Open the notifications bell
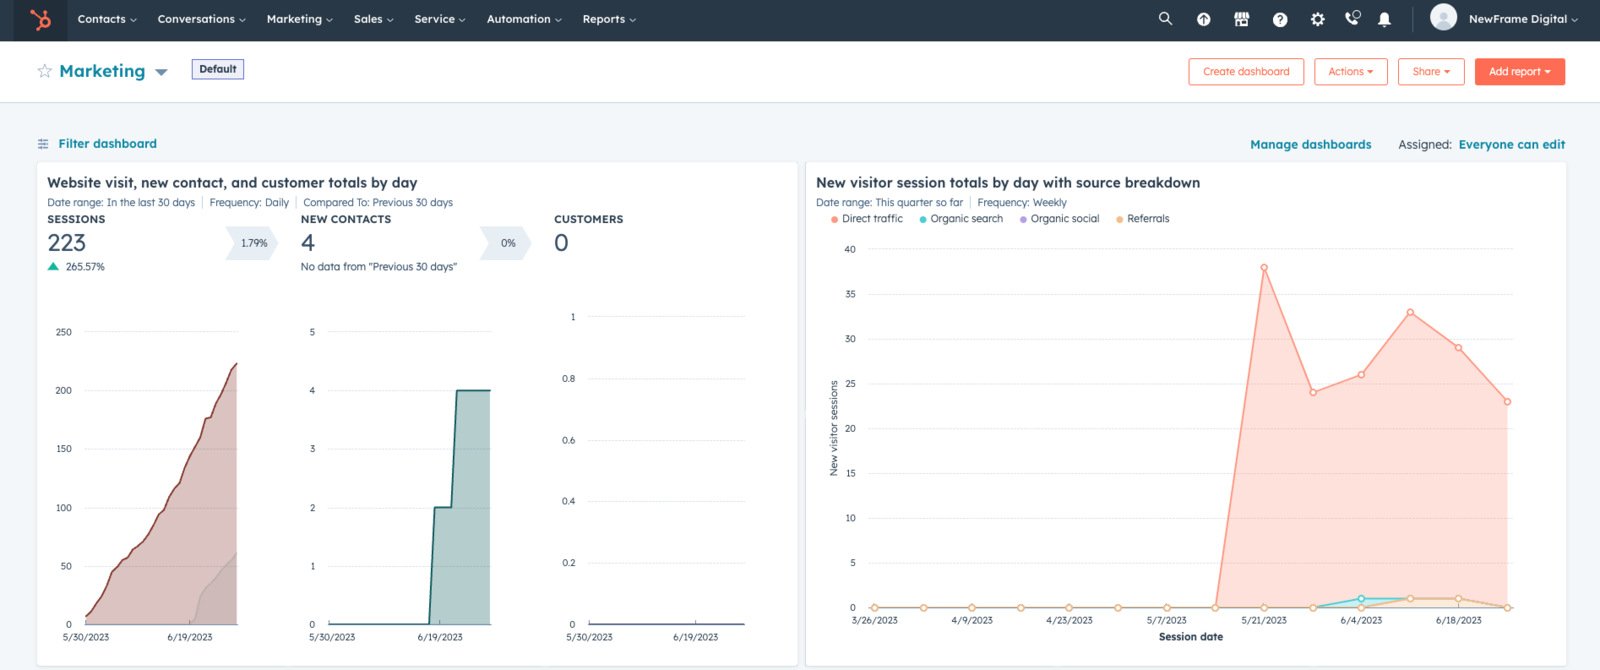 1384,19
